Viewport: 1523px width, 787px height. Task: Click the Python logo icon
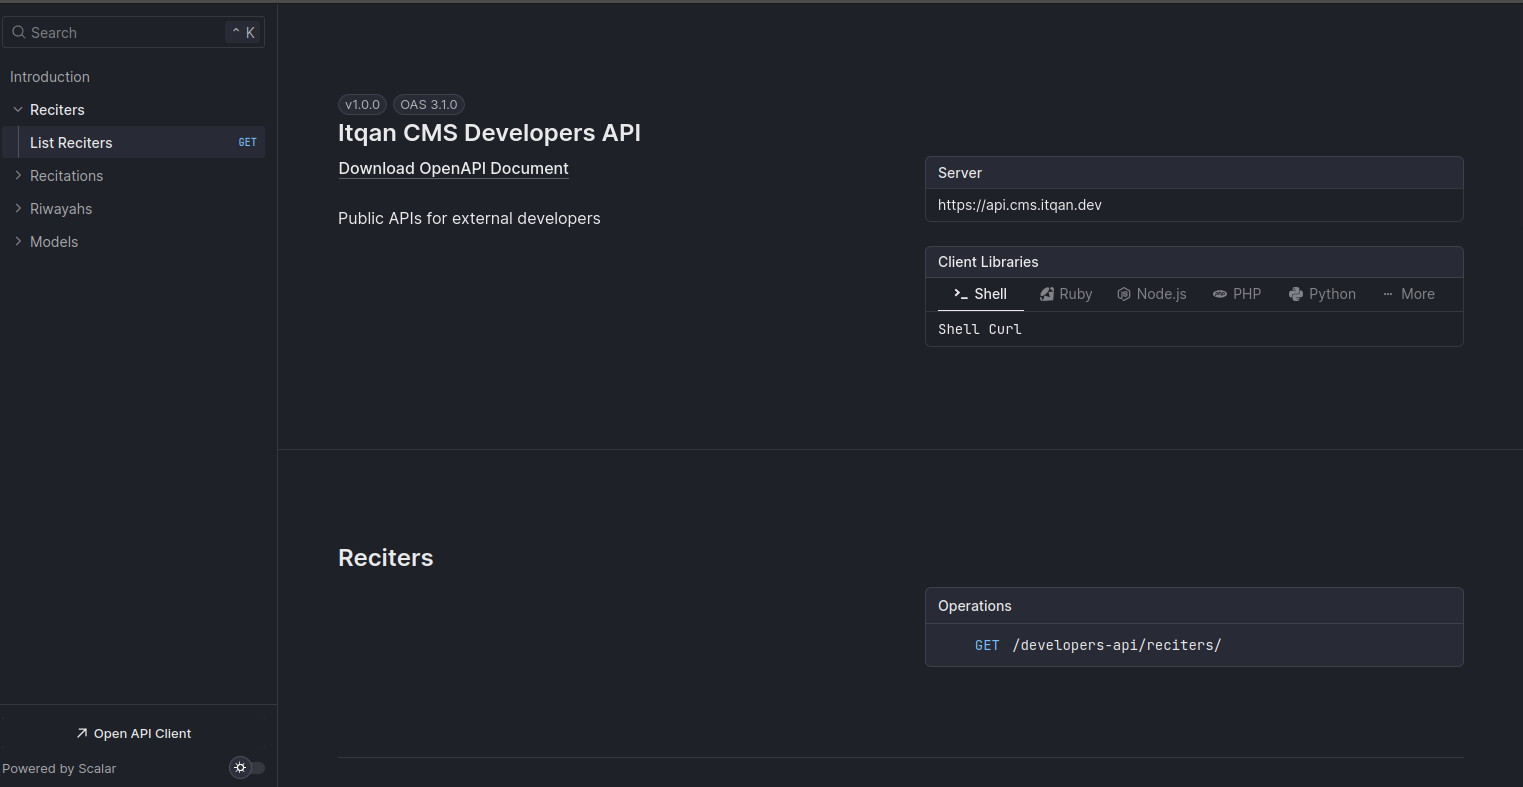(1296, 294)
